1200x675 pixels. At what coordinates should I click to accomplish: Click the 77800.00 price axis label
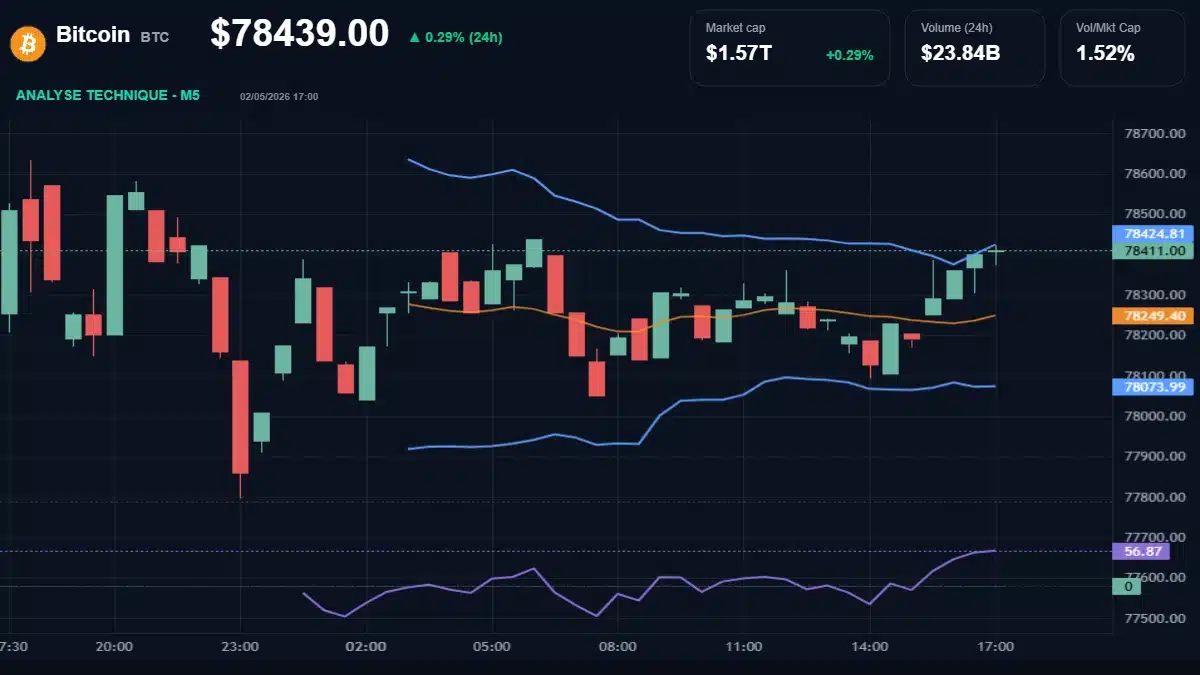click(1154, 498)
